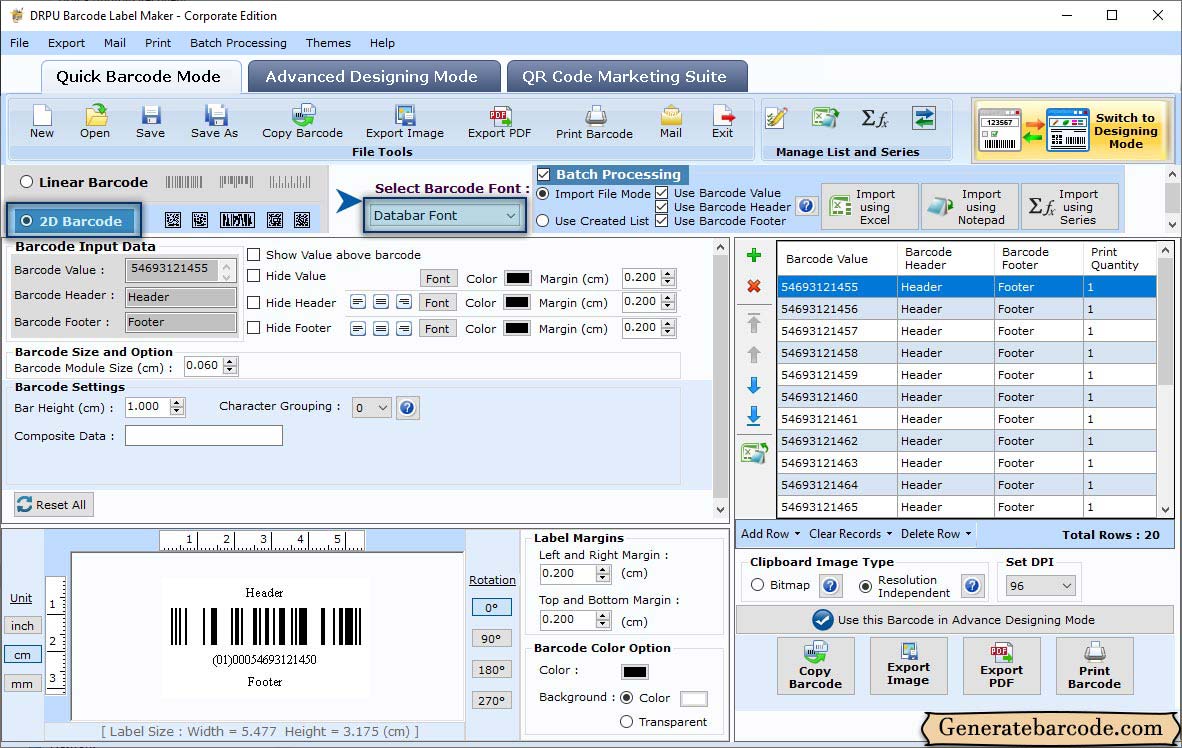Open the Batch Processing menu

[x=238, y=43]
